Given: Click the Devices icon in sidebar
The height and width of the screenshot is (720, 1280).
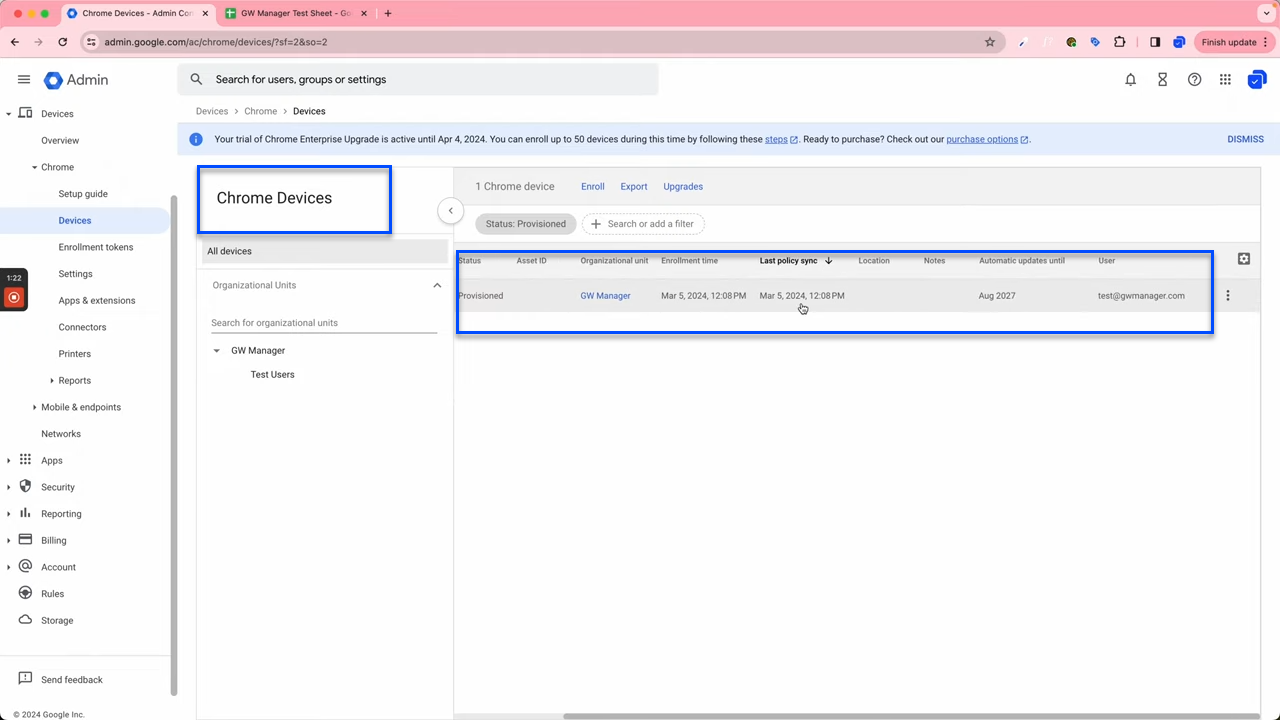Looking at the screenshot, I should (x=25, y=114).
